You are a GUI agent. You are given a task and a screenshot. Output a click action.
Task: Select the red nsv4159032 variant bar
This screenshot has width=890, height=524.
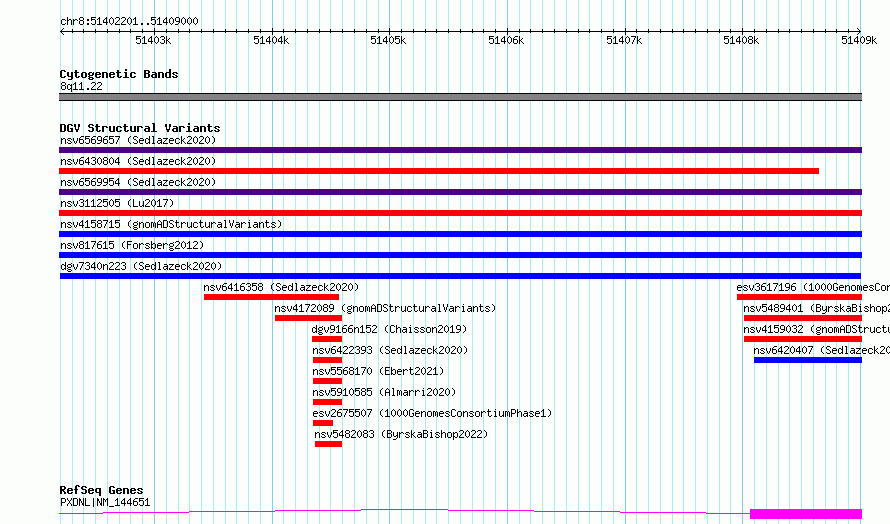803,339
